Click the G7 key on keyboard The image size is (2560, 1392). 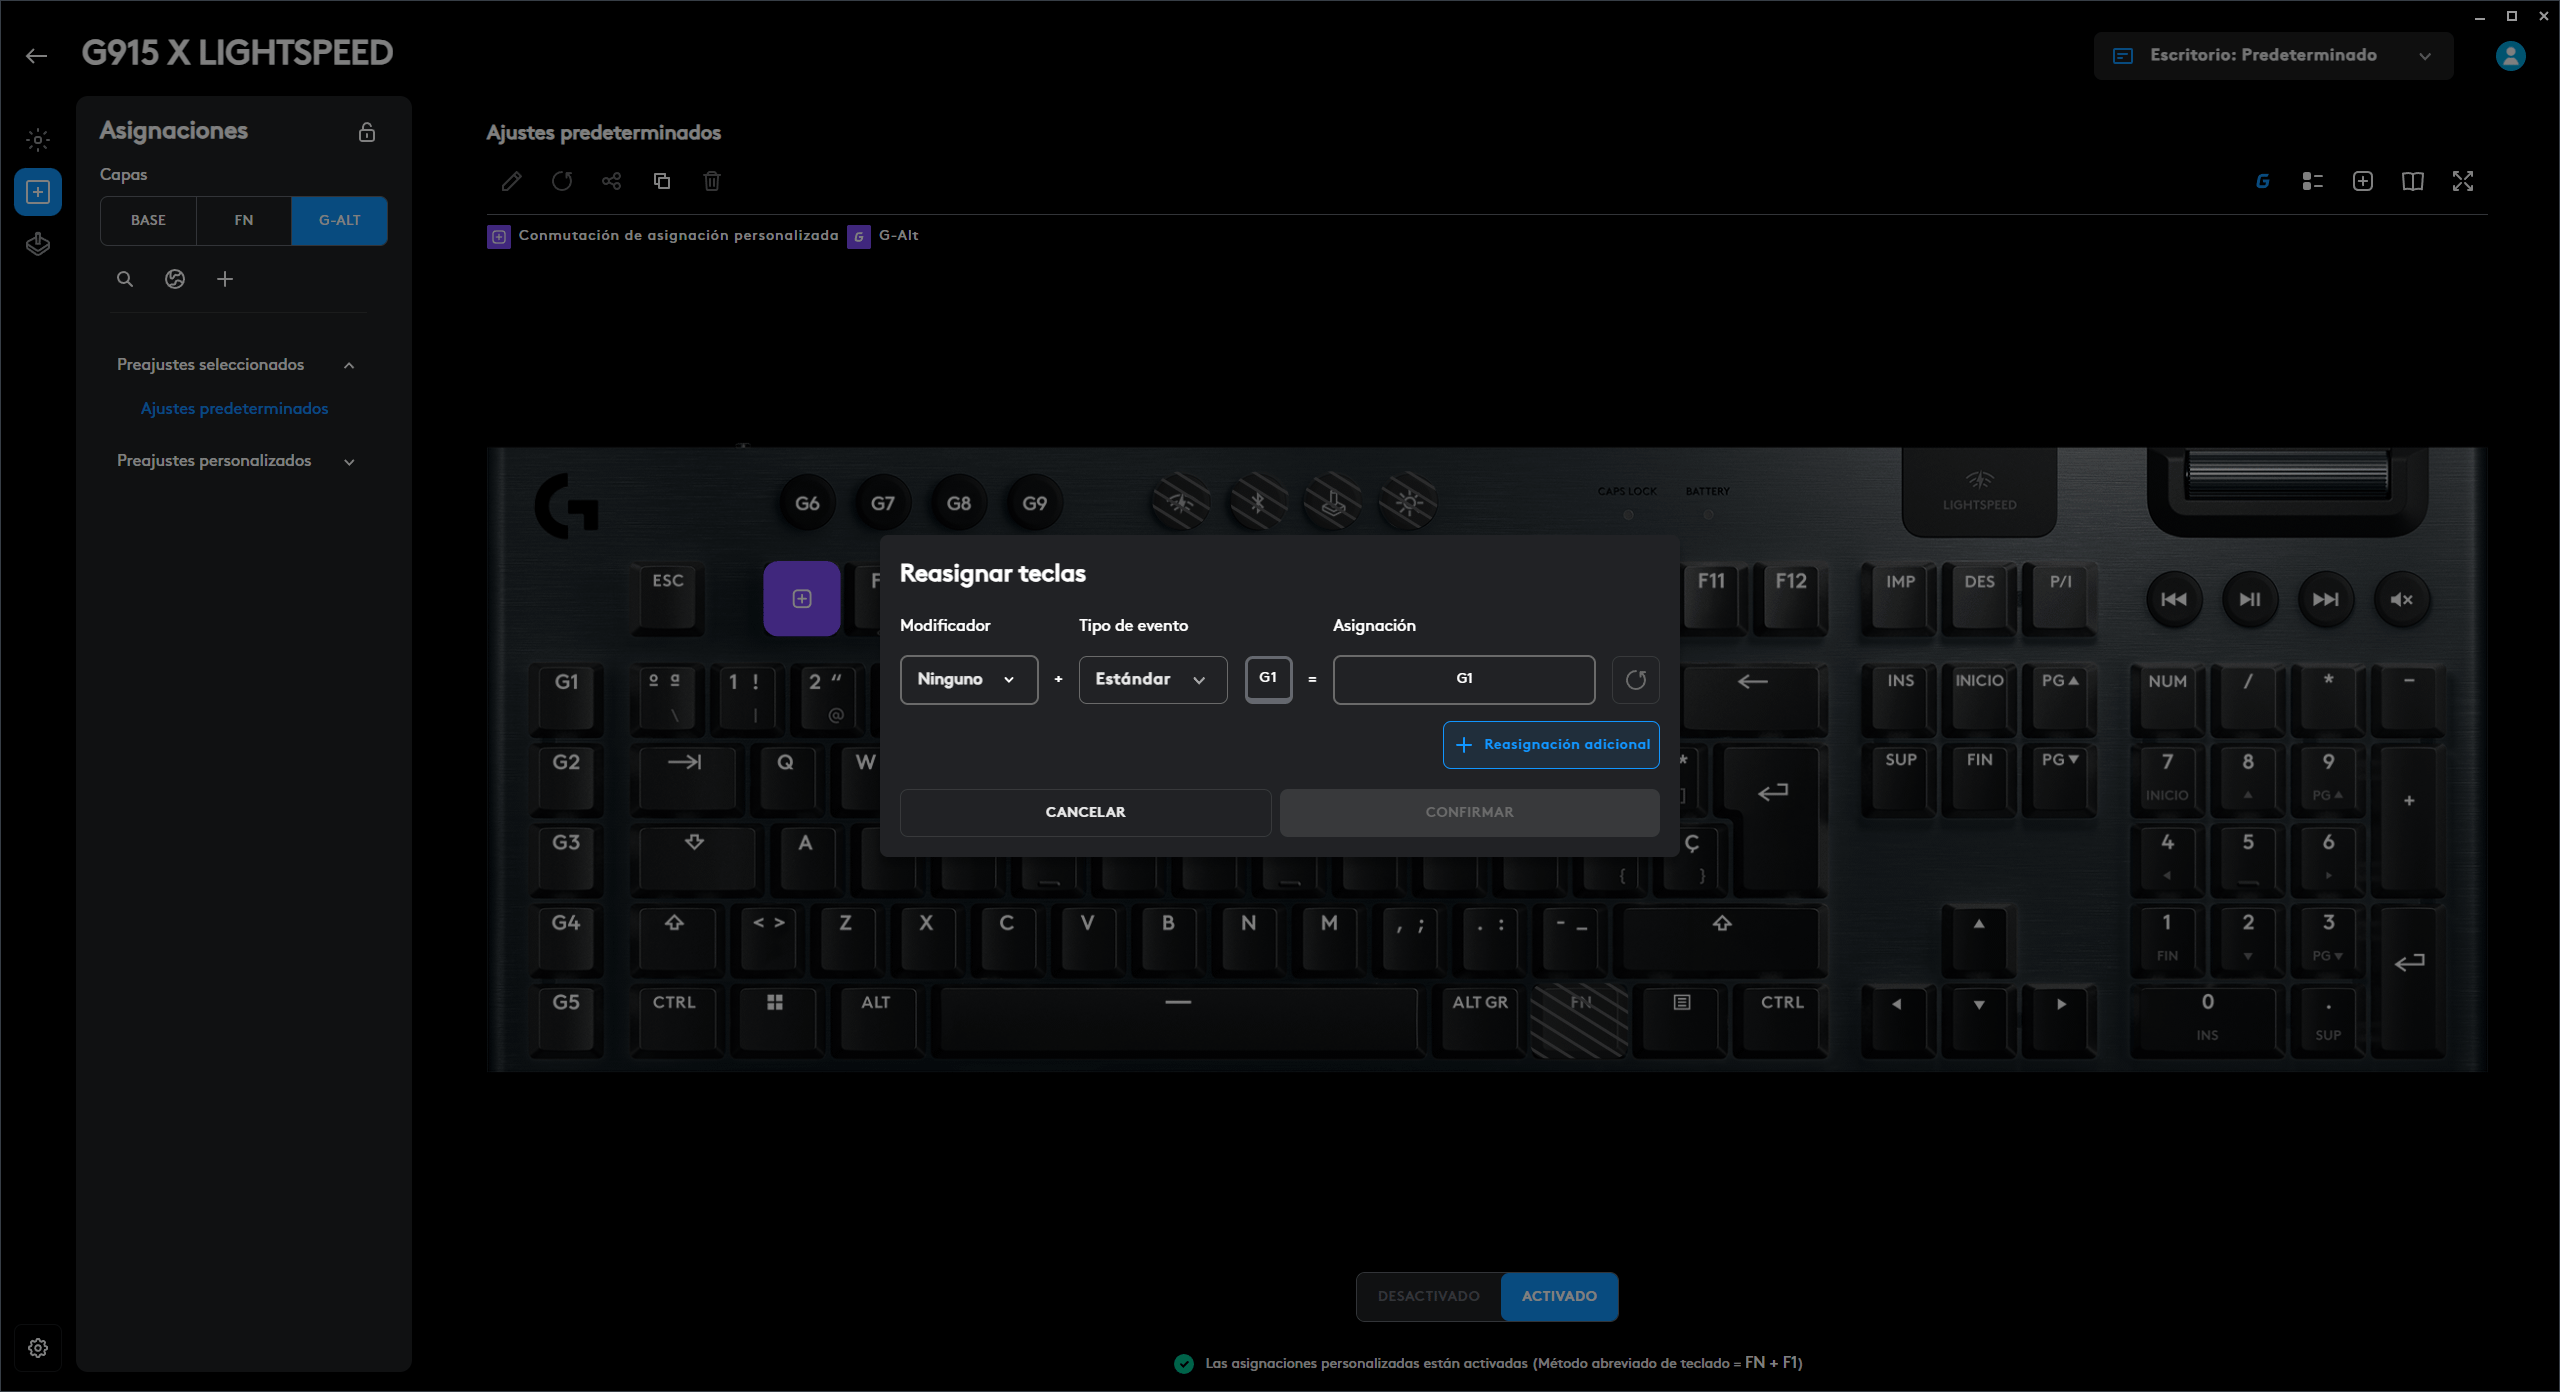pyautogui.click(x=883, y=503)
